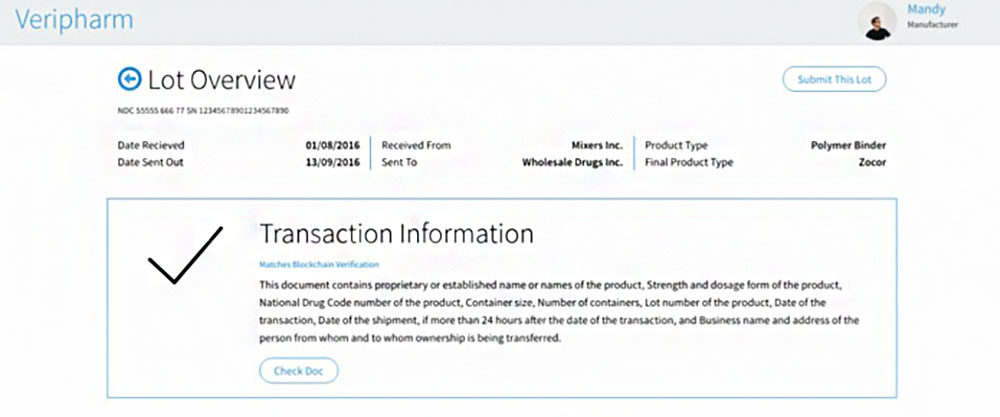Open the Veripharm home logo
1000x417 pixels.
[x=74, y=19]
